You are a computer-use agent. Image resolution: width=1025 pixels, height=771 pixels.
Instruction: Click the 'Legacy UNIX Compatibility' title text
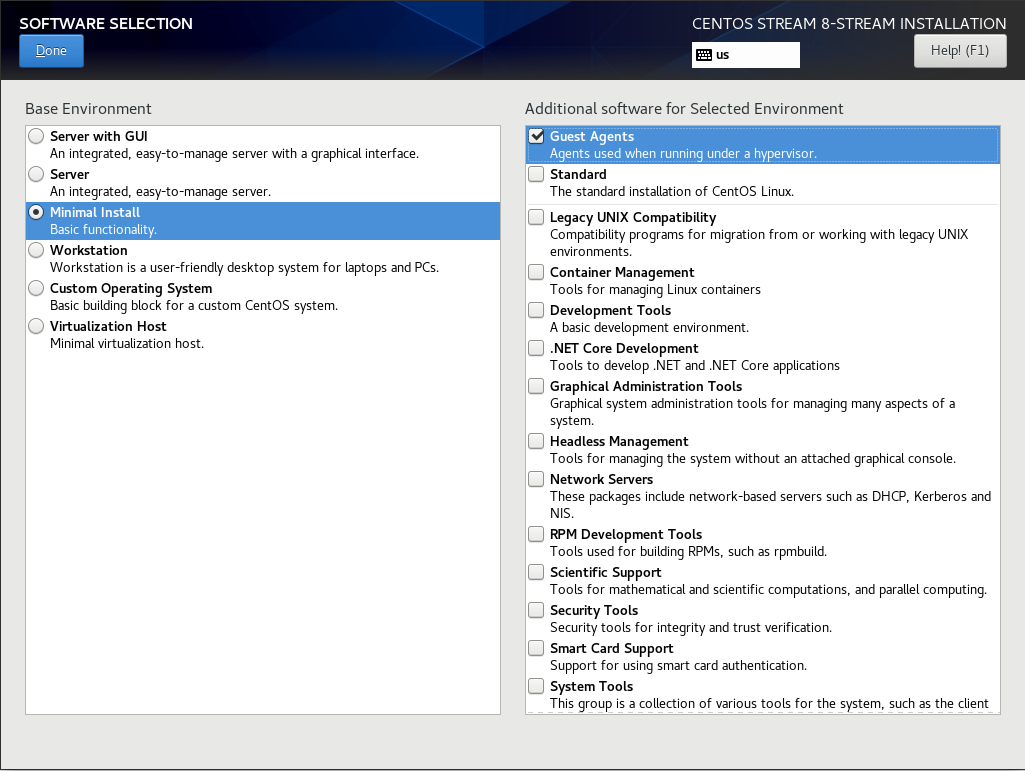pos(633,217)
